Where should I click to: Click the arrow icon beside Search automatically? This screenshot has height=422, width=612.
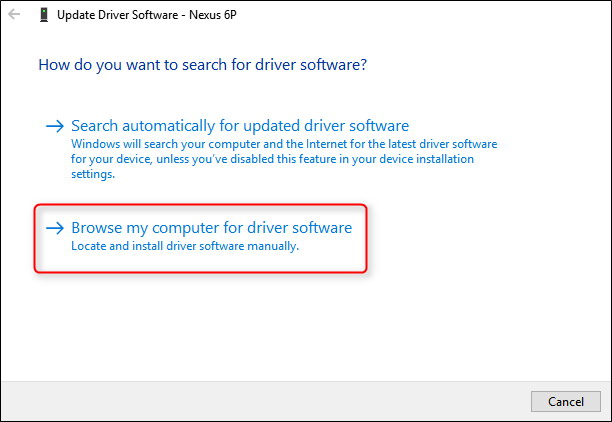[55, 127]
